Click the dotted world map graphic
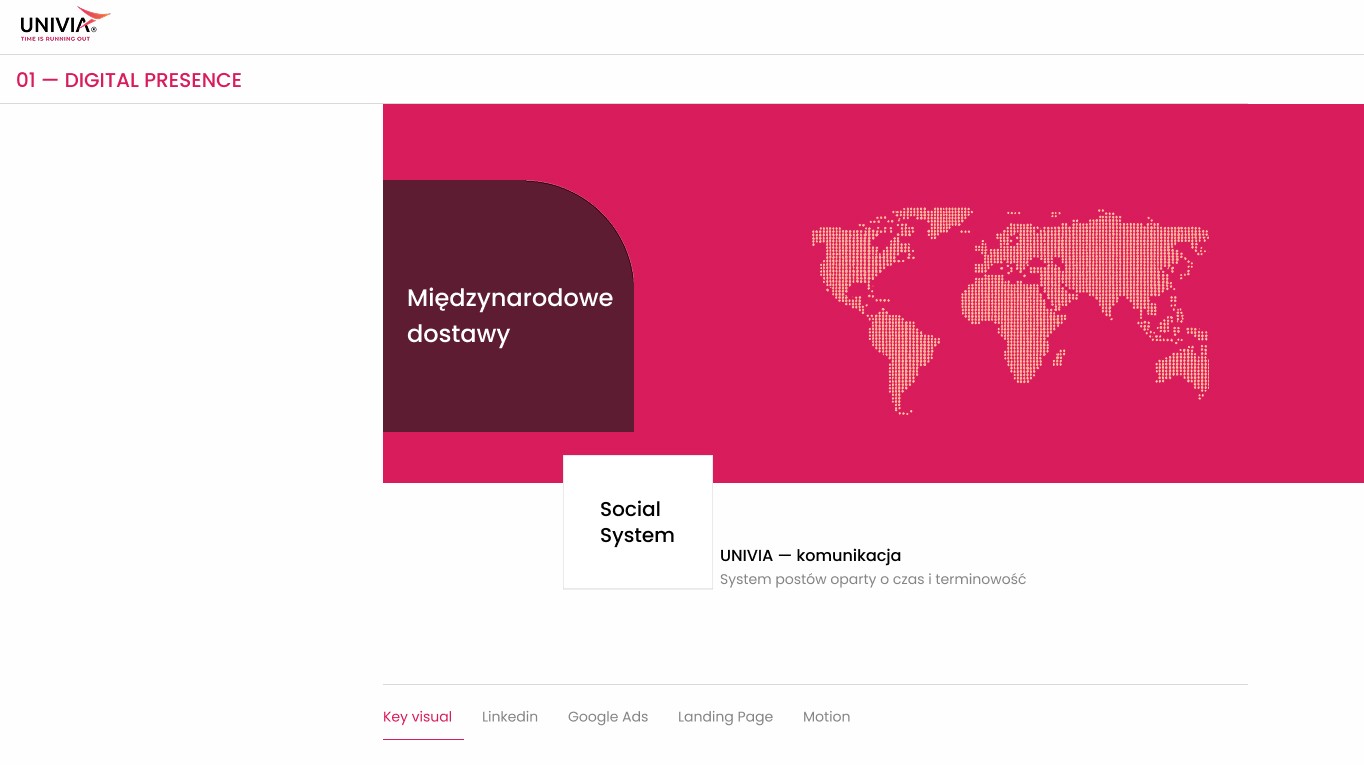This screenshot has width=1364, height=765. pyautogui.click(x=1010, y=310)
